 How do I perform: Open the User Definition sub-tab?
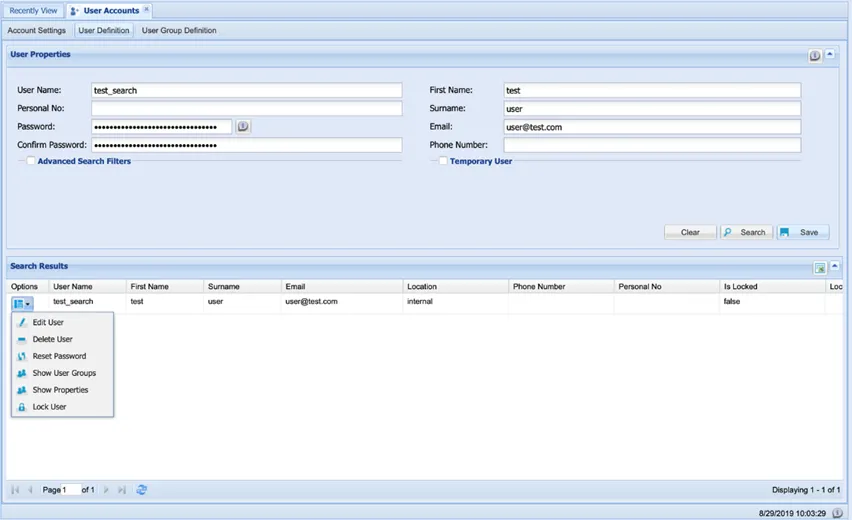(x=104, y=30)
